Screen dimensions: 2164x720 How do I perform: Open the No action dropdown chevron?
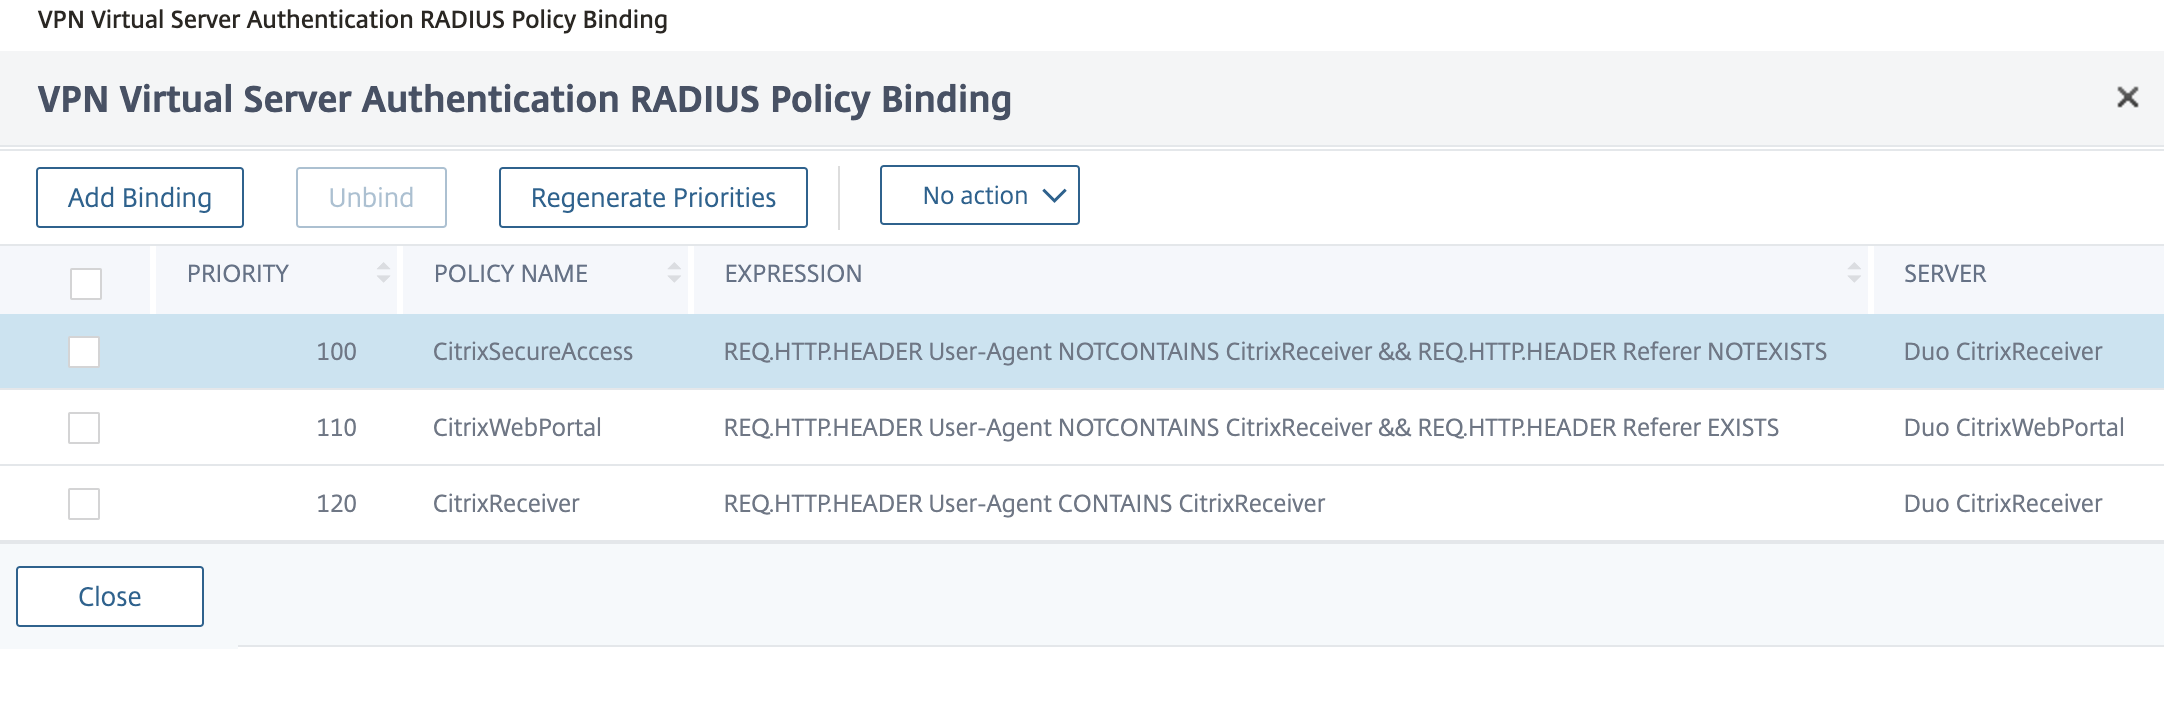click(x=1053, y=196)
